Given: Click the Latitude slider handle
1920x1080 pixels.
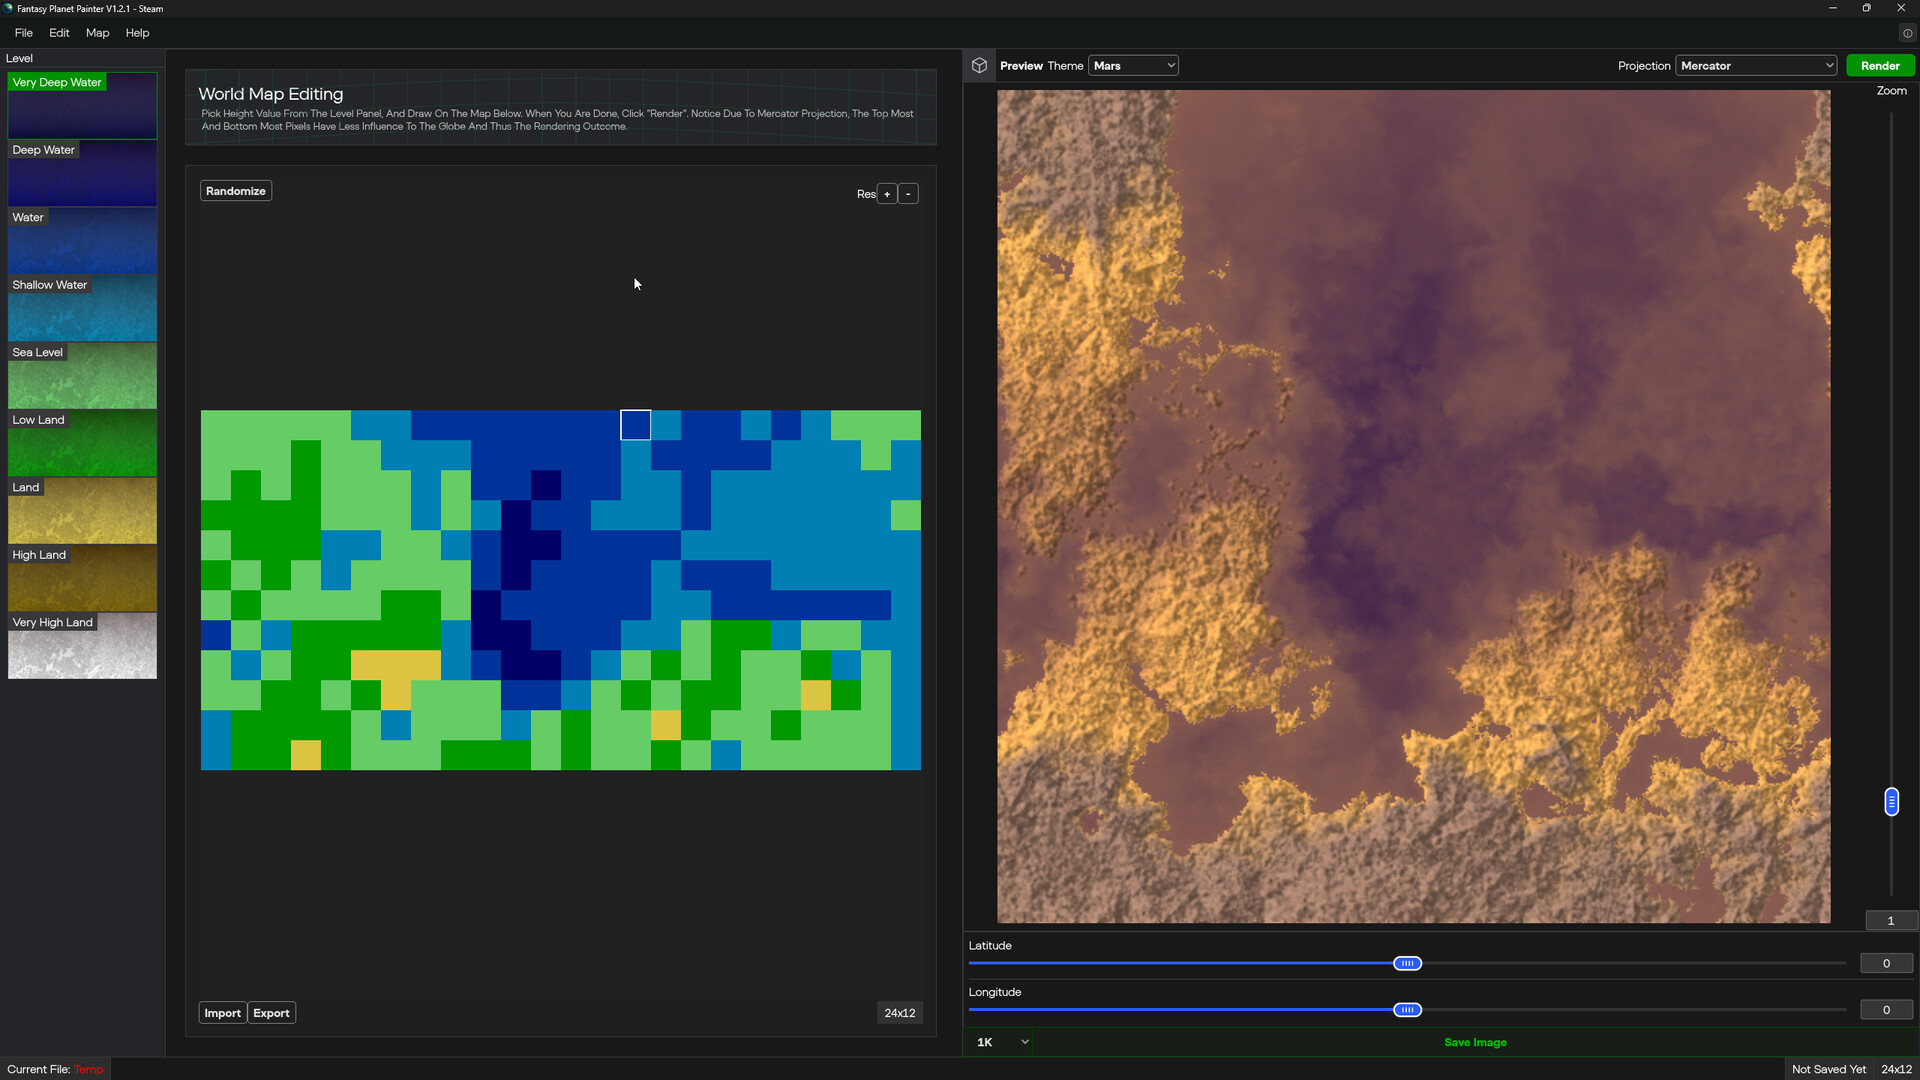Looking at the screenshot, I should (x=1407, y=963).
